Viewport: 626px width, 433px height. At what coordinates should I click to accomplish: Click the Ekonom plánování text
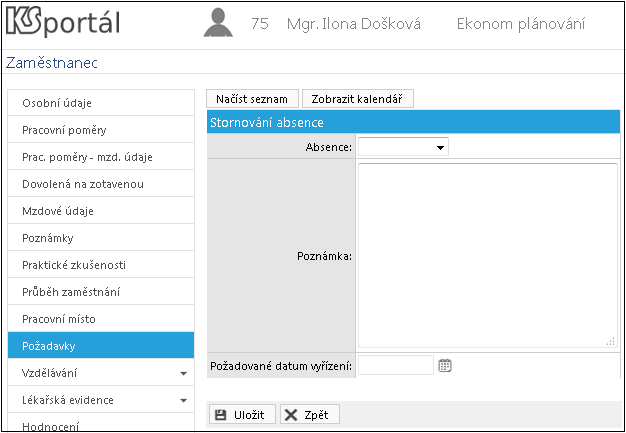coord(521,24)
